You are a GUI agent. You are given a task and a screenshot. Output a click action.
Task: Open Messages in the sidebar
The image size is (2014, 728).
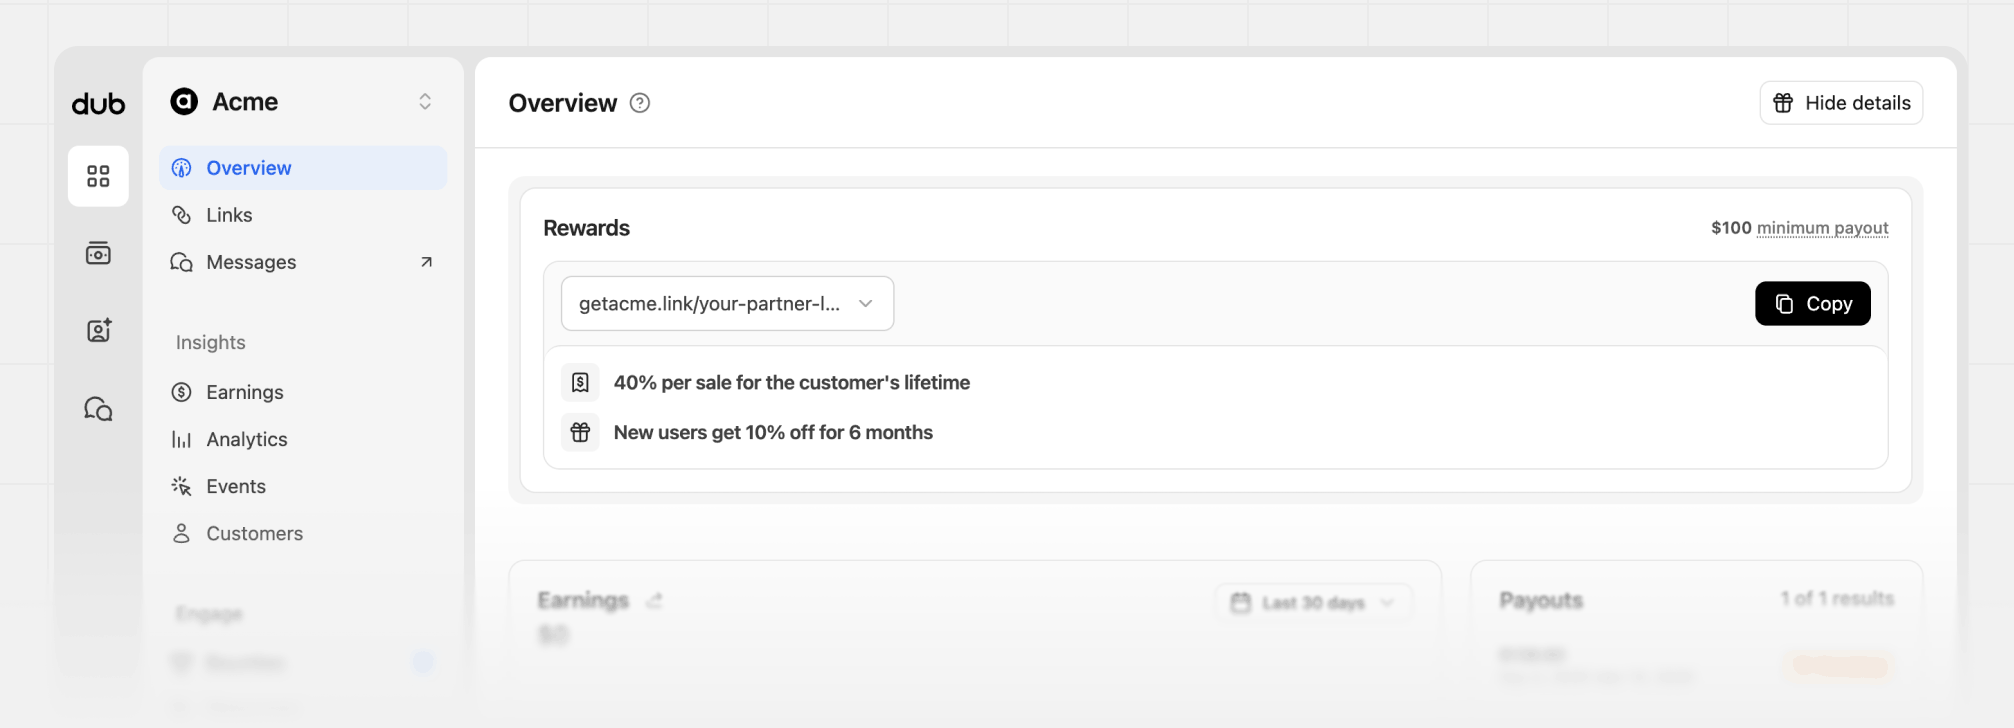[303, 262]
